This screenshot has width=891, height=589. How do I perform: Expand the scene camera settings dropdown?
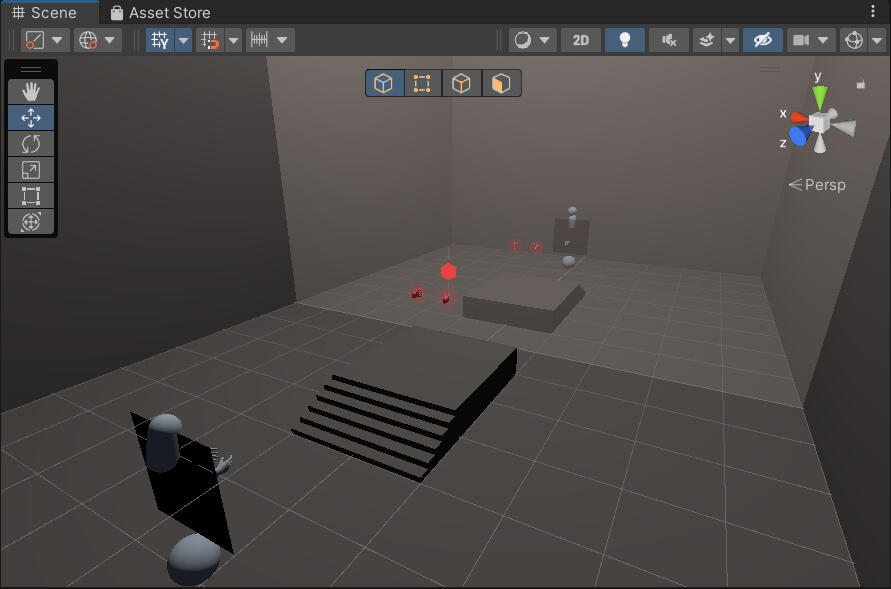(824, 40)
